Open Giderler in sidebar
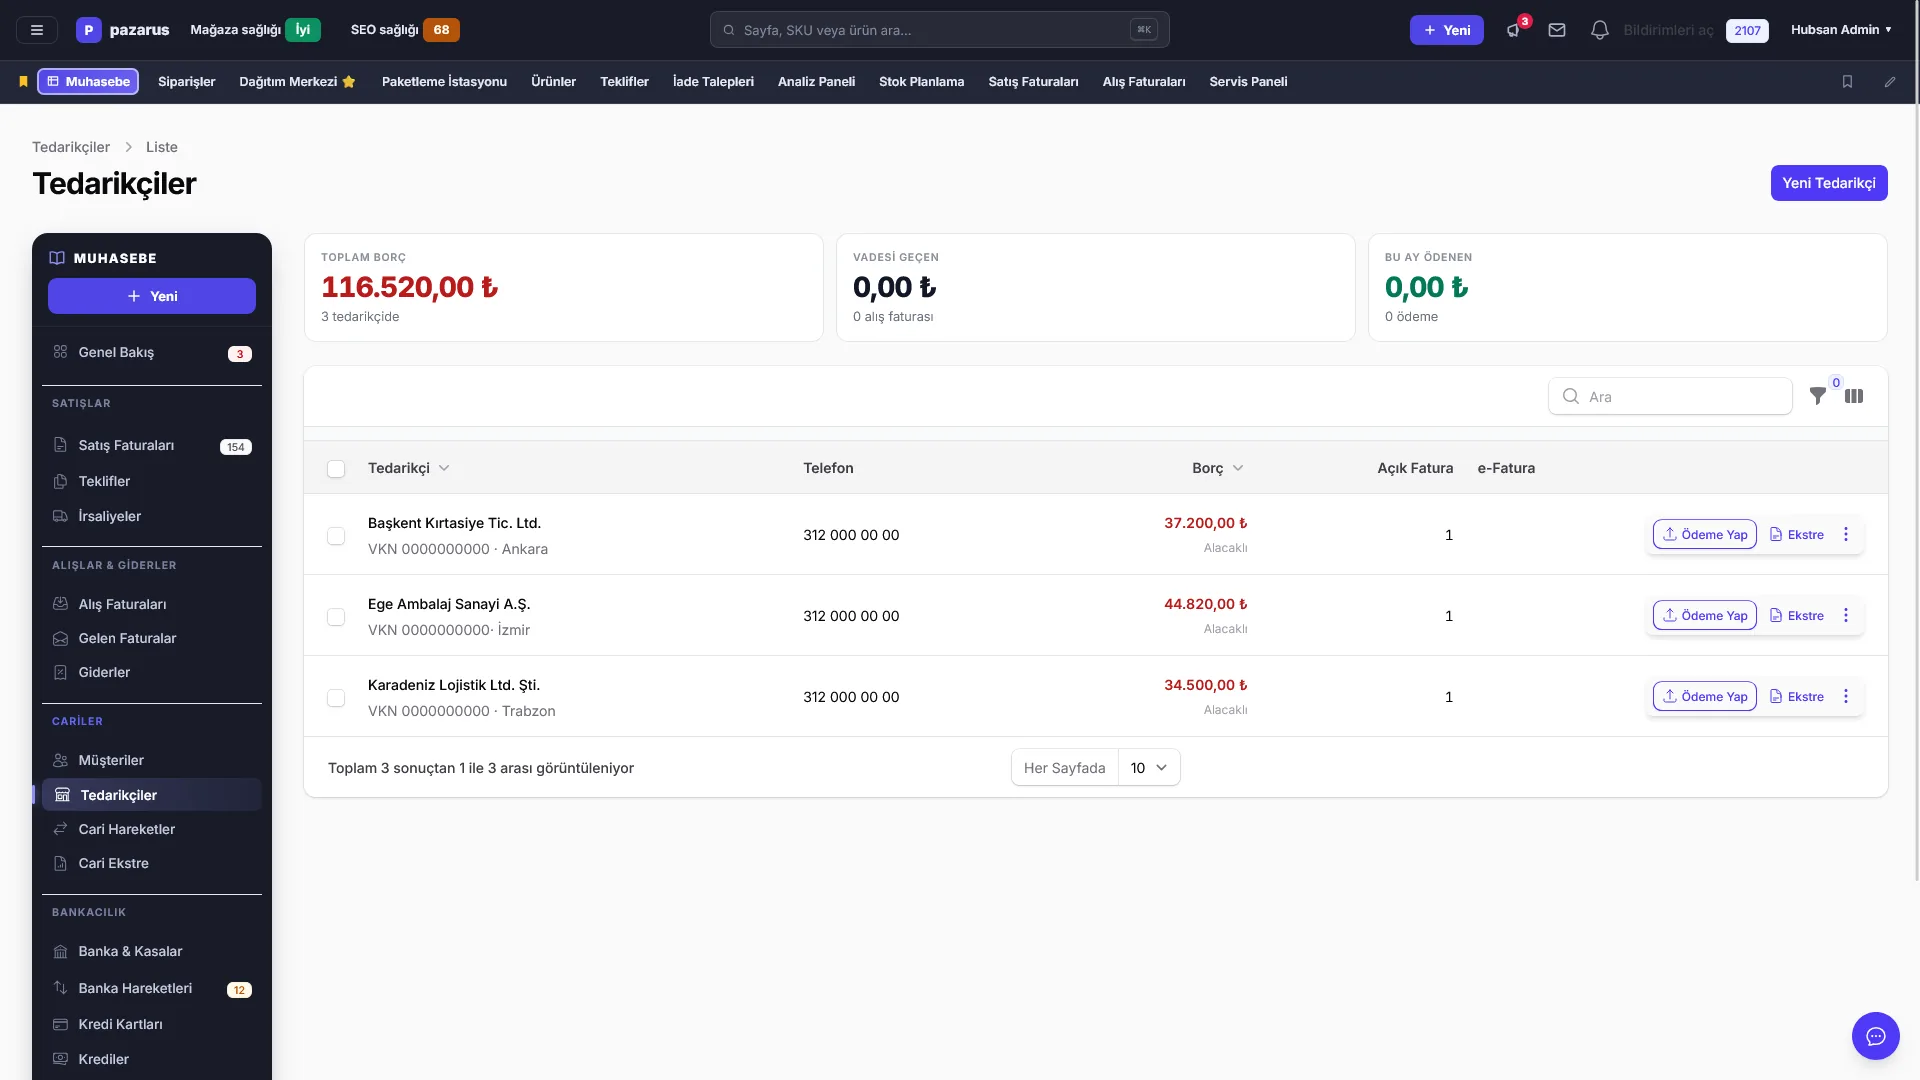This screenshot has height=1080, width=1920. coord(152,672)
